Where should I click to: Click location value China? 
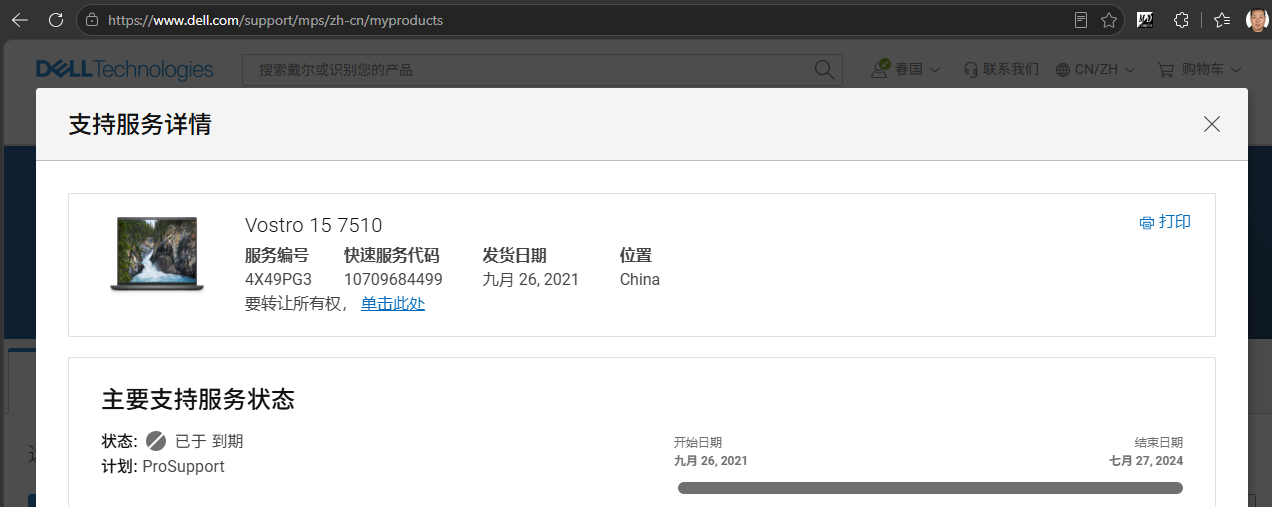tap(640, 280)
